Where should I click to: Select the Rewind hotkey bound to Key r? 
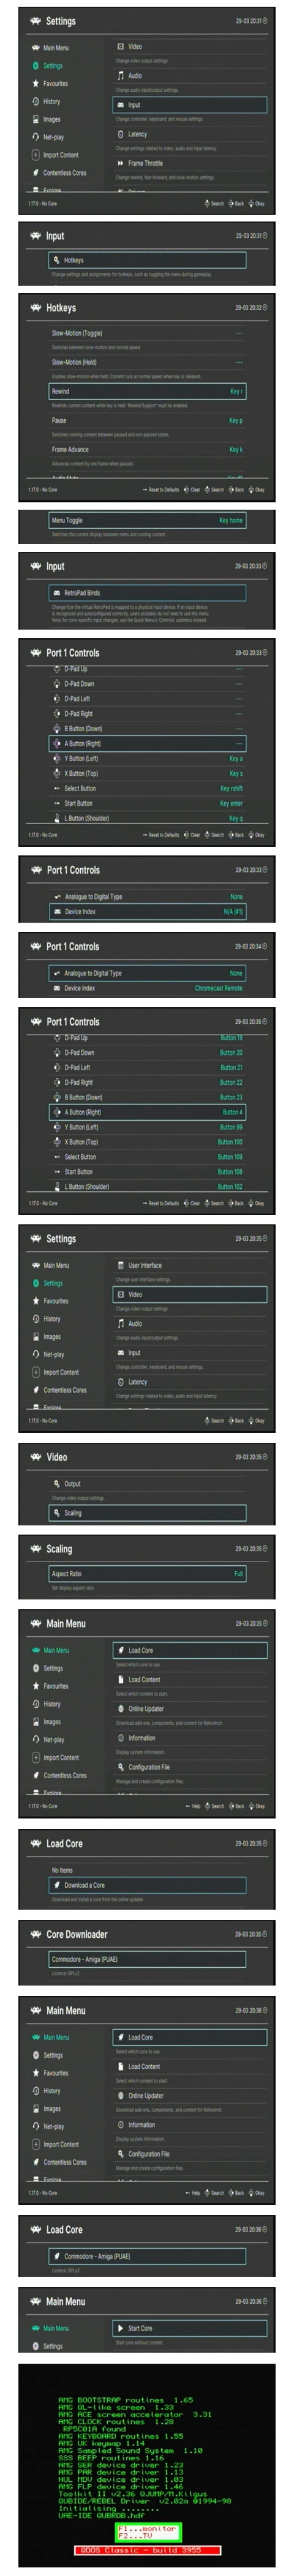pyautogui.click(x=147, y=392)
